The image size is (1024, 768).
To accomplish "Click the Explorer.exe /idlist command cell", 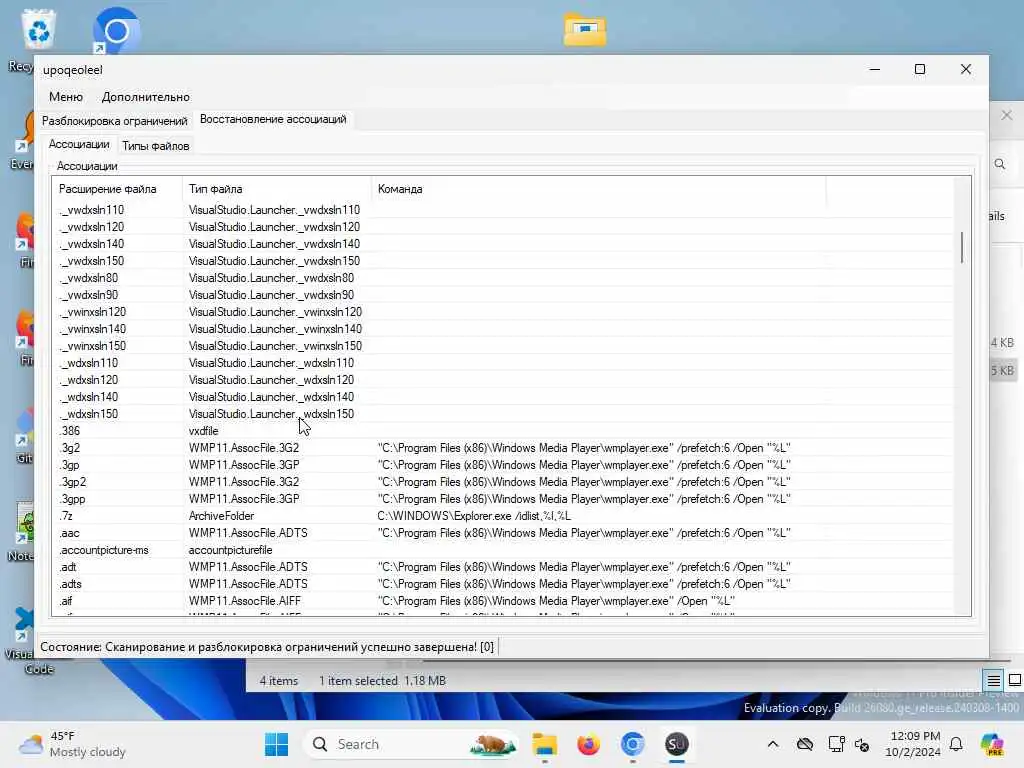I will (474, 515).
